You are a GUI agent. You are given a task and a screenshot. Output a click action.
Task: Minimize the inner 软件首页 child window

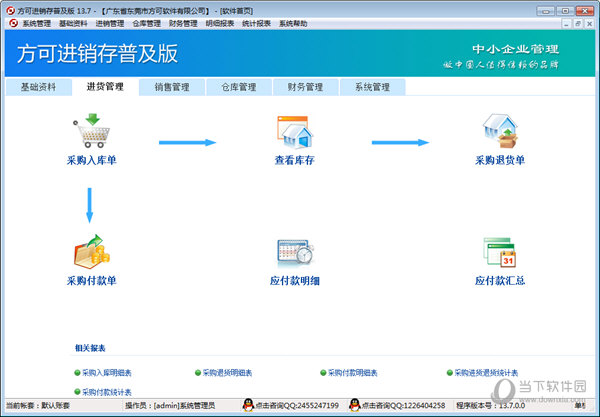[x=566, y=24]
